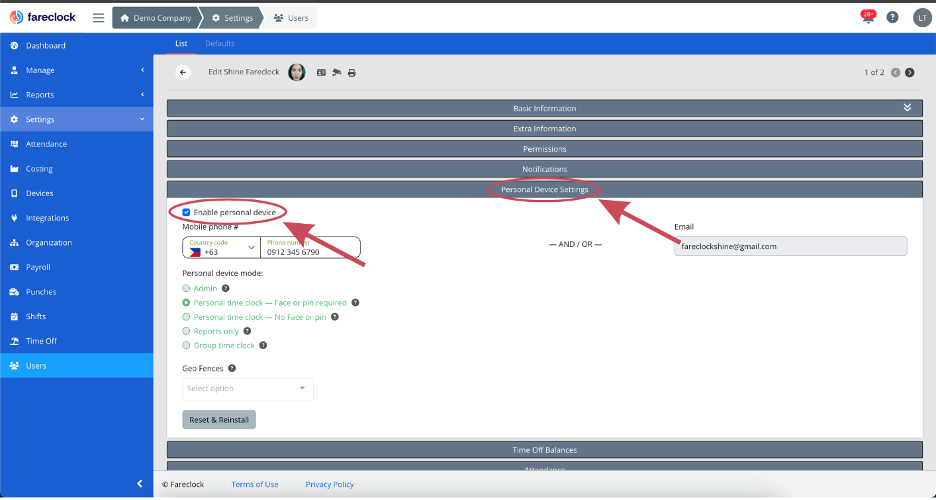Image resolution: width=936 pixels, height=500 pixels.
Task: Toggle the hamburger menu icon
Action: [x=98, y=18]
